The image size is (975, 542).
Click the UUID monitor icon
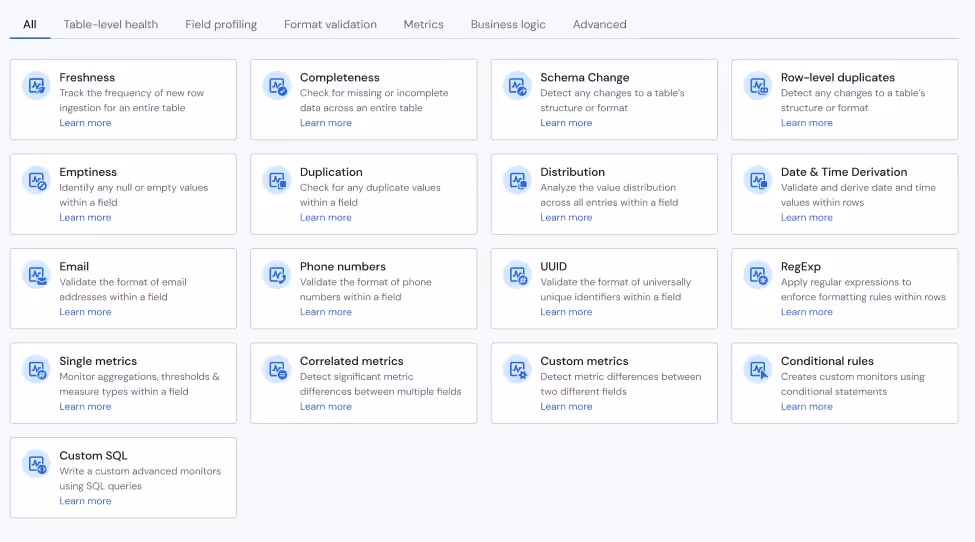517,274
